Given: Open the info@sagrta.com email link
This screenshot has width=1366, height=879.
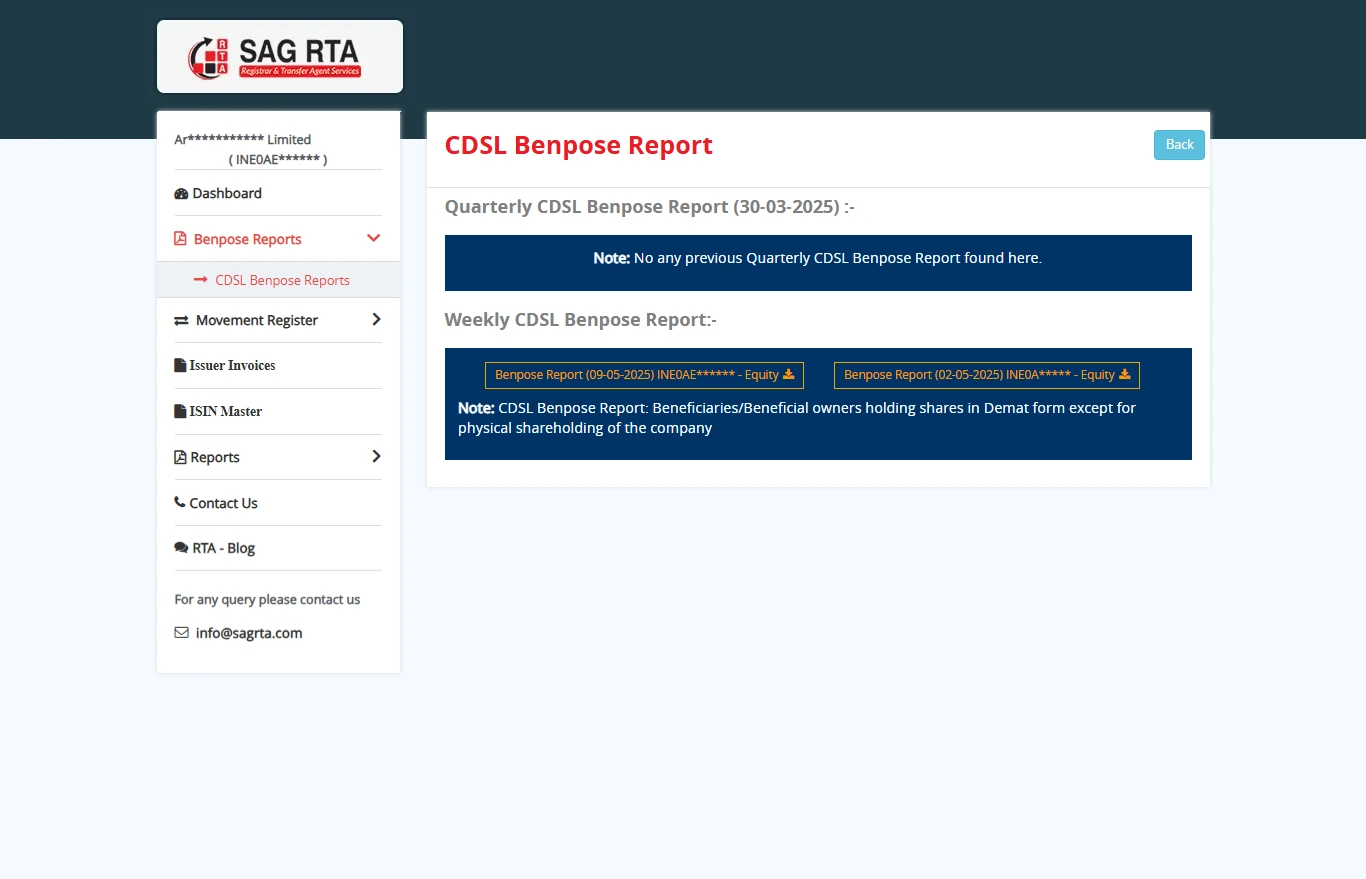Looking at the screenshot, I should tap(249, 633).
